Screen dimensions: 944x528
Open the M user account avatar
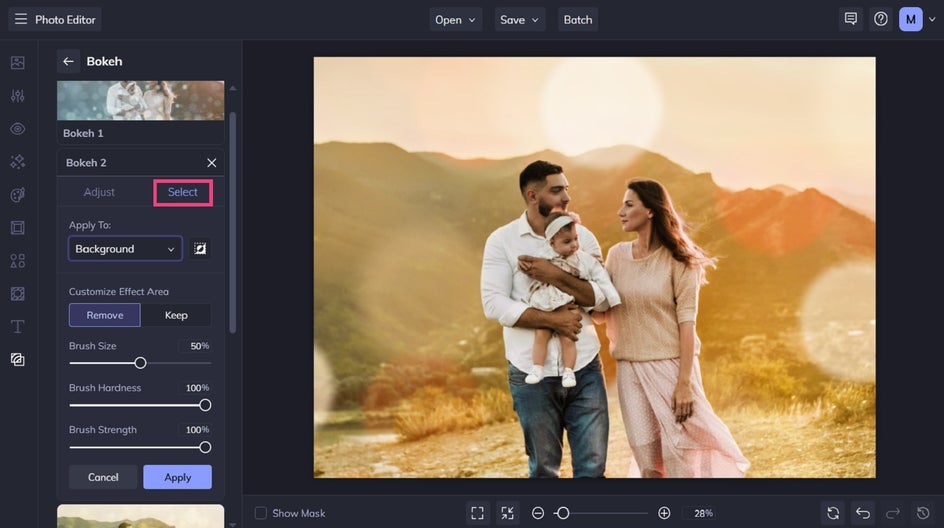click(910, 19)
